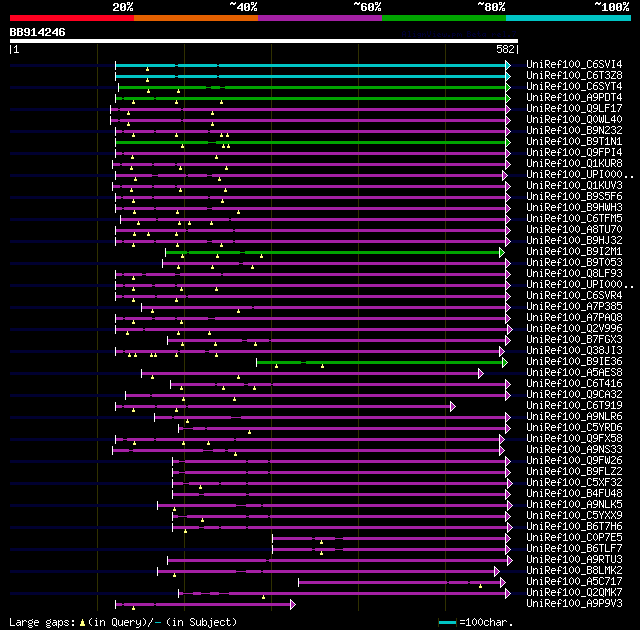Select hit label UniRef100_Q0WL40
The height and width of the screenshot is (630, 640).
tap(574, 120)
